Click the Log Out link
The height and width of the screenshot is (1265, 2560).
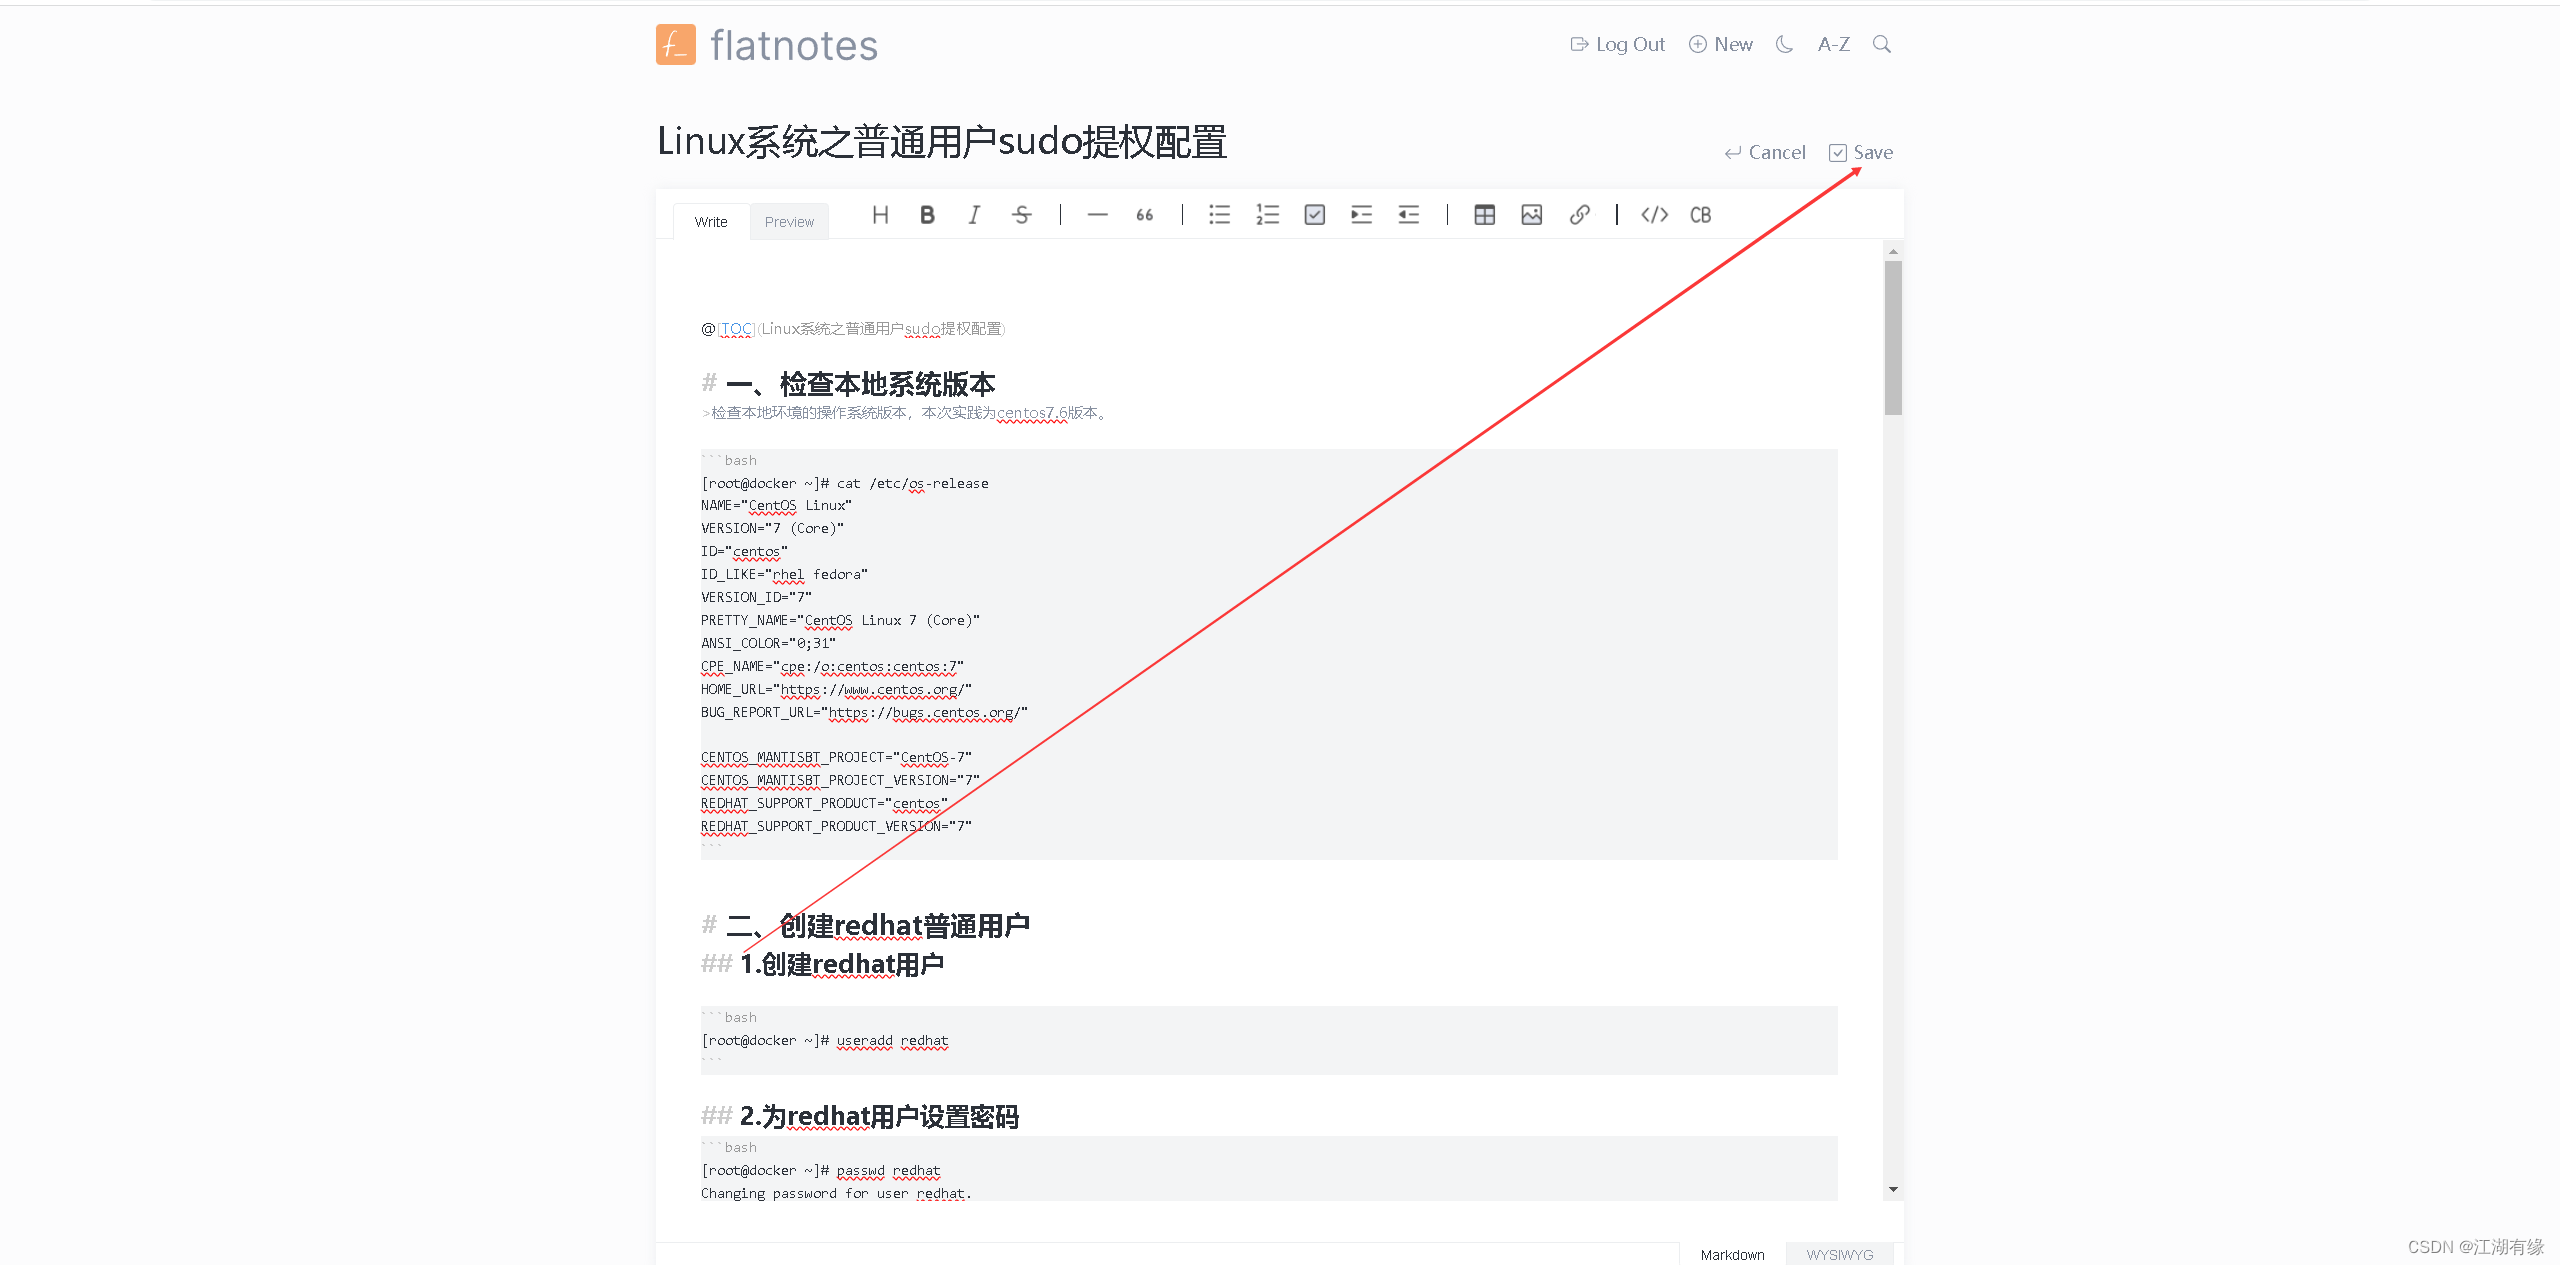tap(1617, 44)
